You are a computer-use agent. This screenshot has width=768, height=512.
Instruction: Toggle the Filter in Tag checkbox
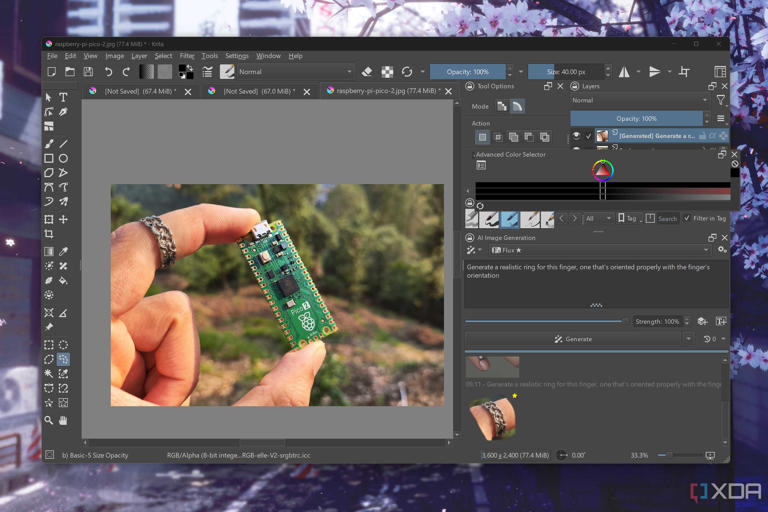tap(687, 218)
